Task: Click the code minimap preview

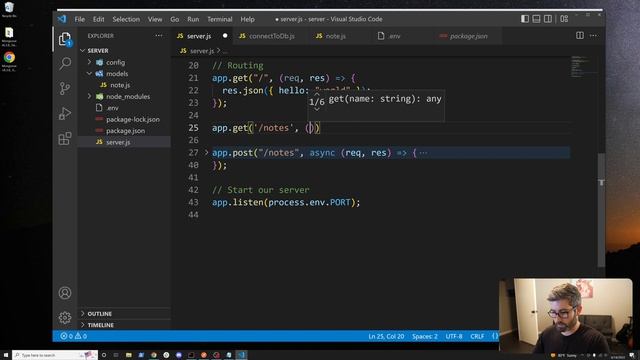Action: [583, 67]
